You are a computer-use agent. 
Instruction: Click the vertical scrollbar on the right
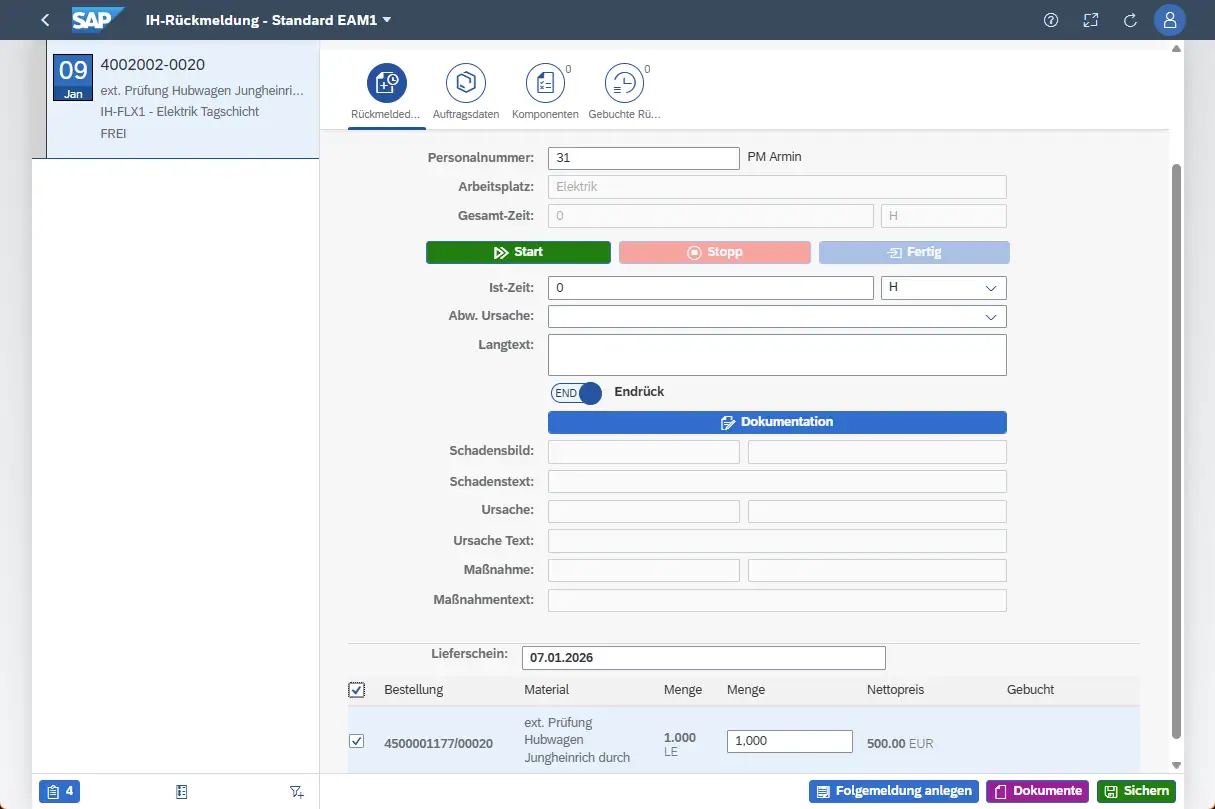tap(1176, 450)
